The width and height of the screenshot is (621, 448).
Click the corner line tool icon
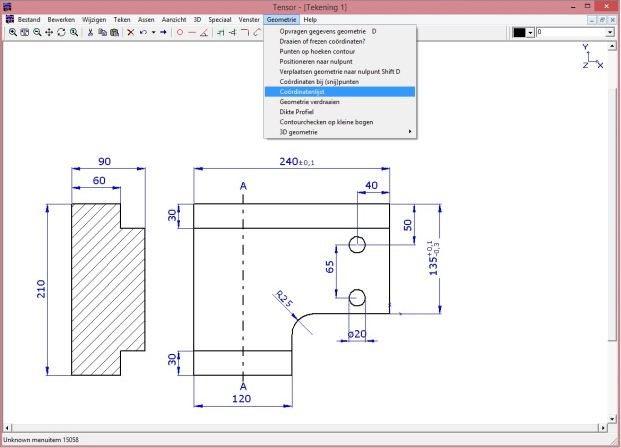click(x=245, y=32)
